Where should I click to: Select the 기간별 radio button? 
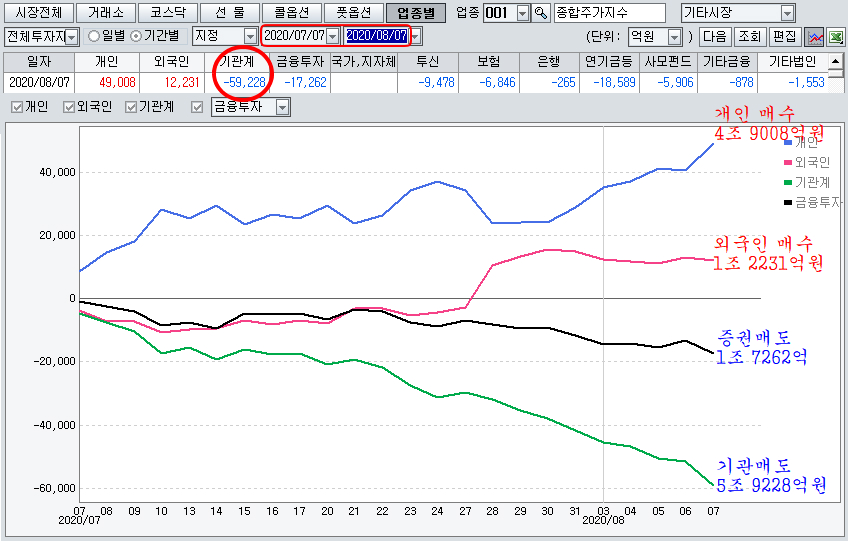[137, 37]
